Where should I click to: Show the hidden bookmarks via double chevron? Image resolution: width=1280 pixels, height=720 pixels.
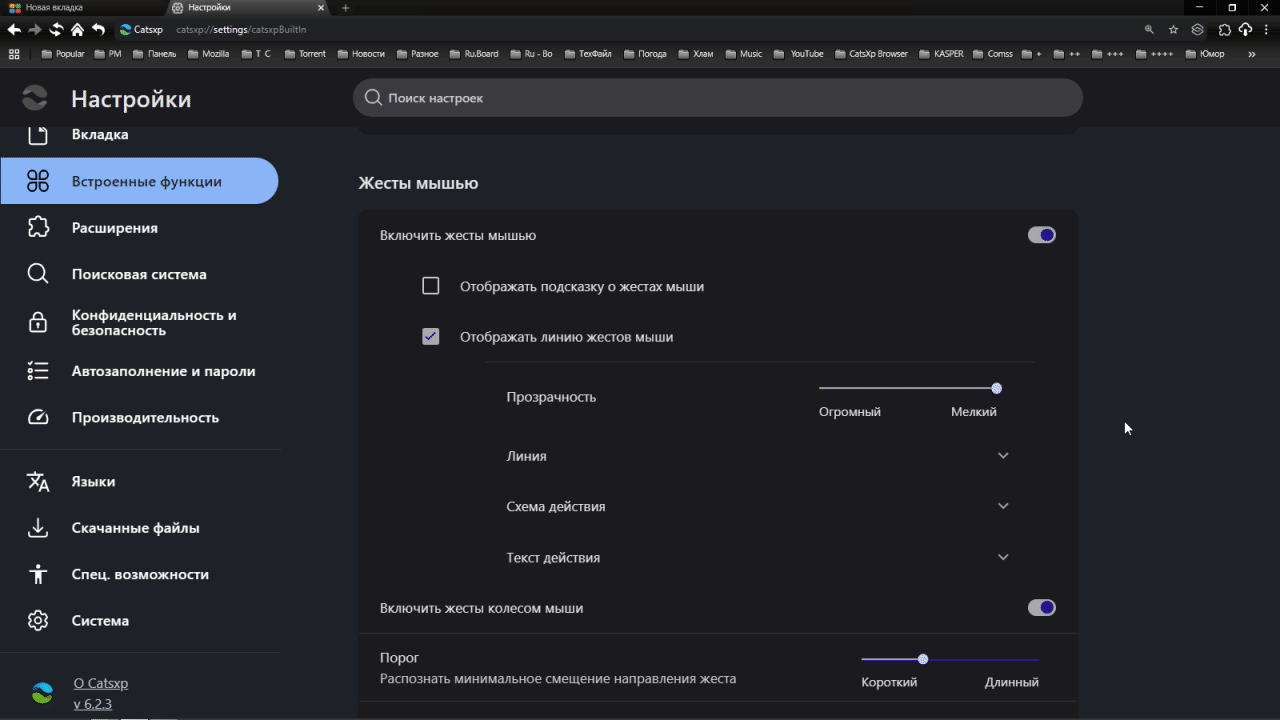point(1252,54)
